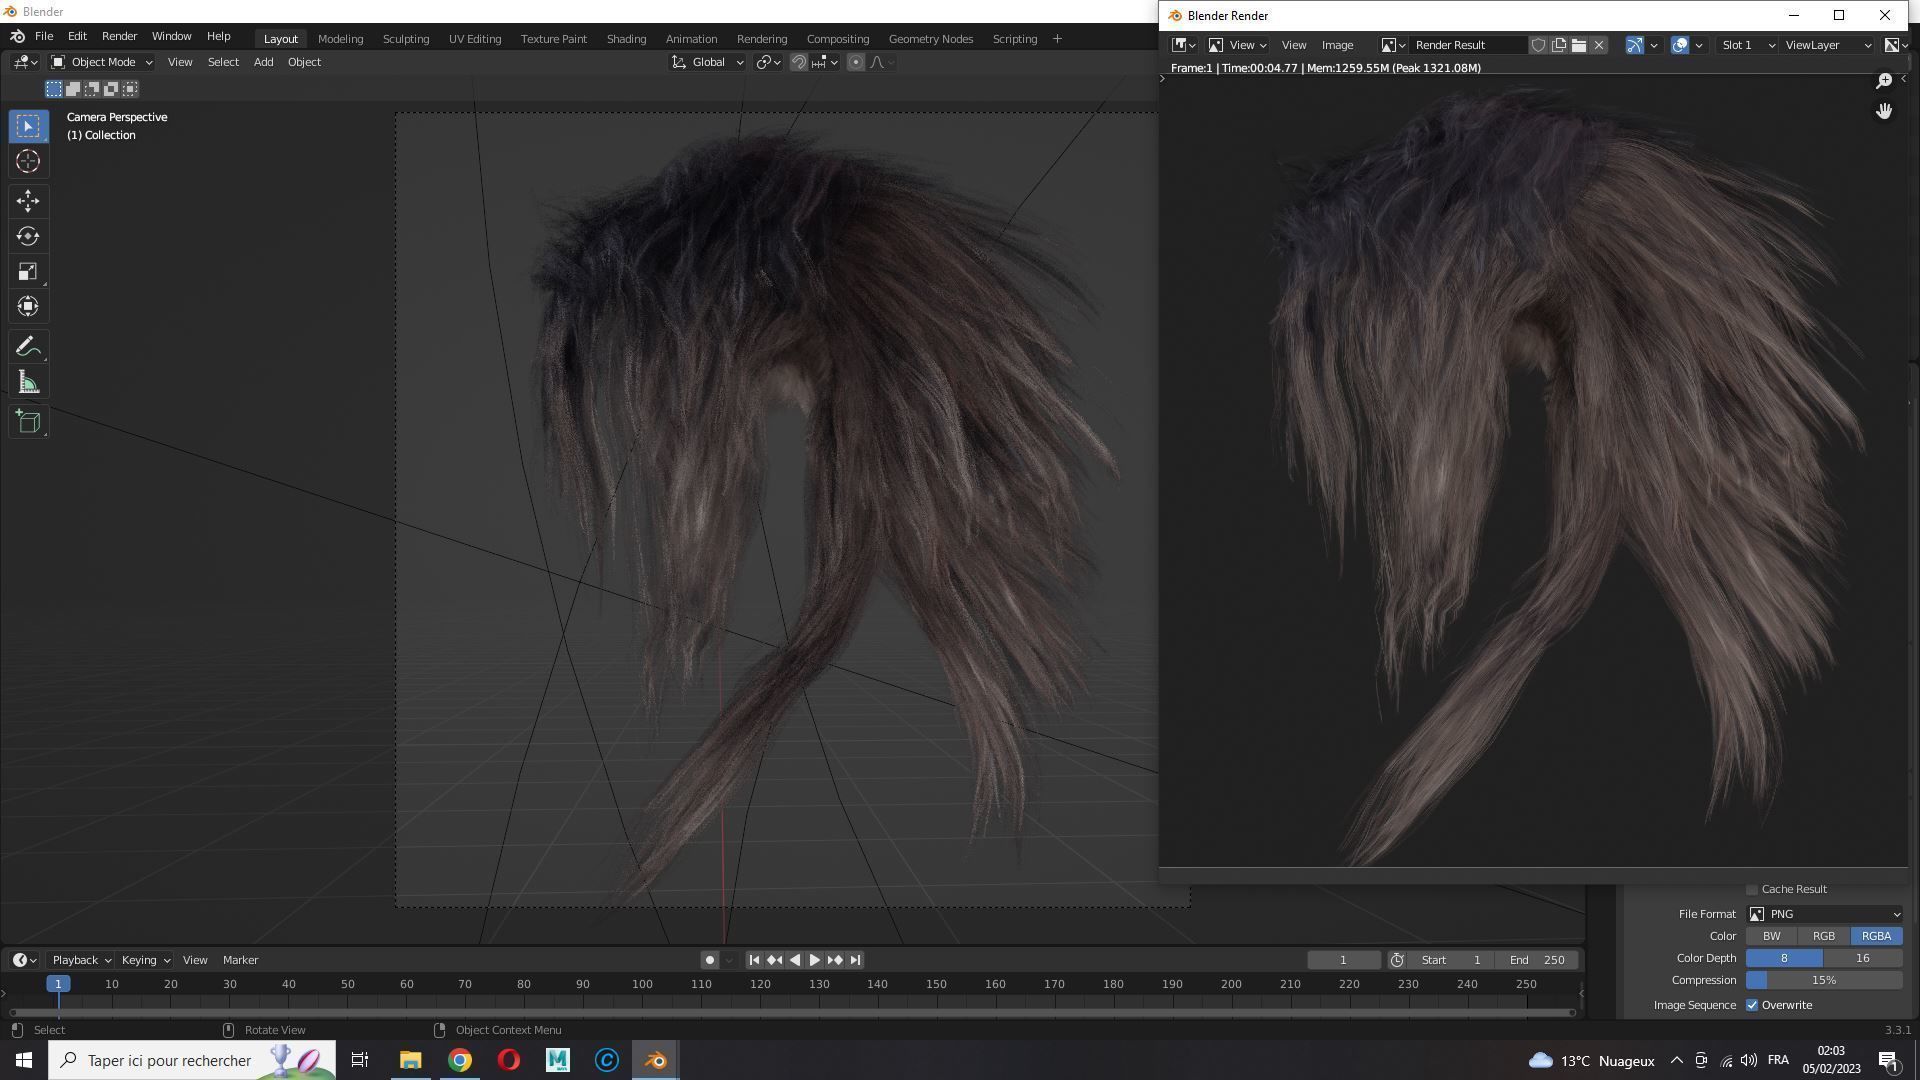Jump to previous keyframe
The width and height of the screenshot is (1920, 1080).
[x=774, y=960]
